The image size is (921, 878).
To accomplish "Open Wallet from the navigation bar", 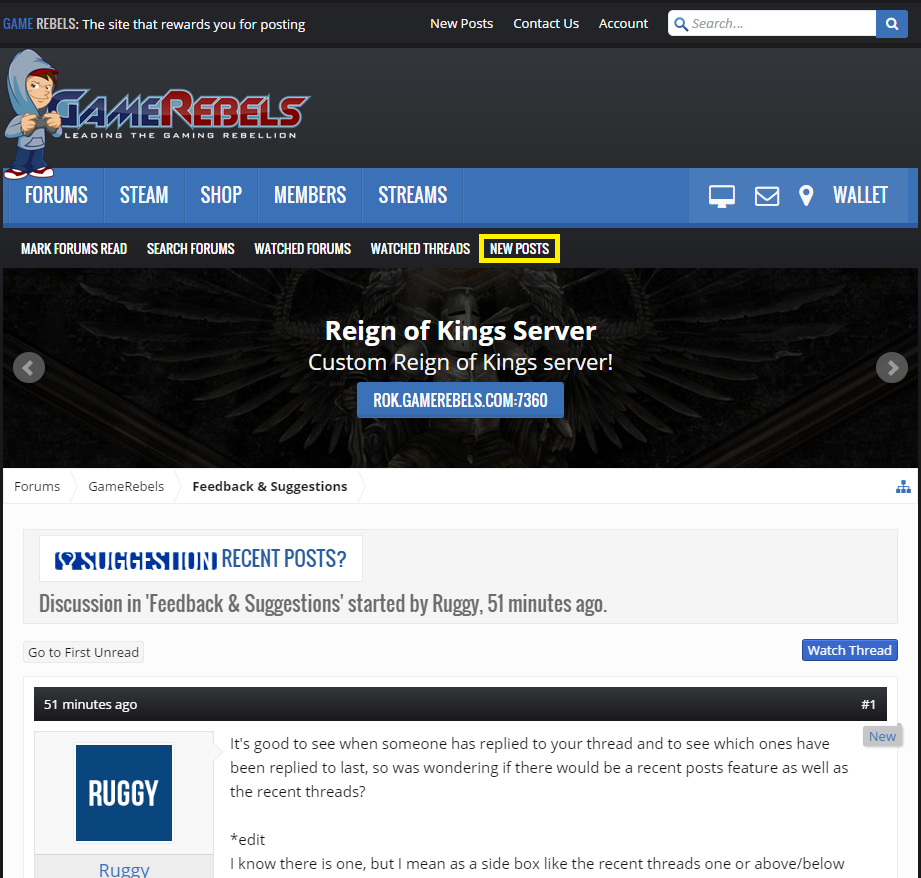I will pyautogui.click(x=860, y=195).
